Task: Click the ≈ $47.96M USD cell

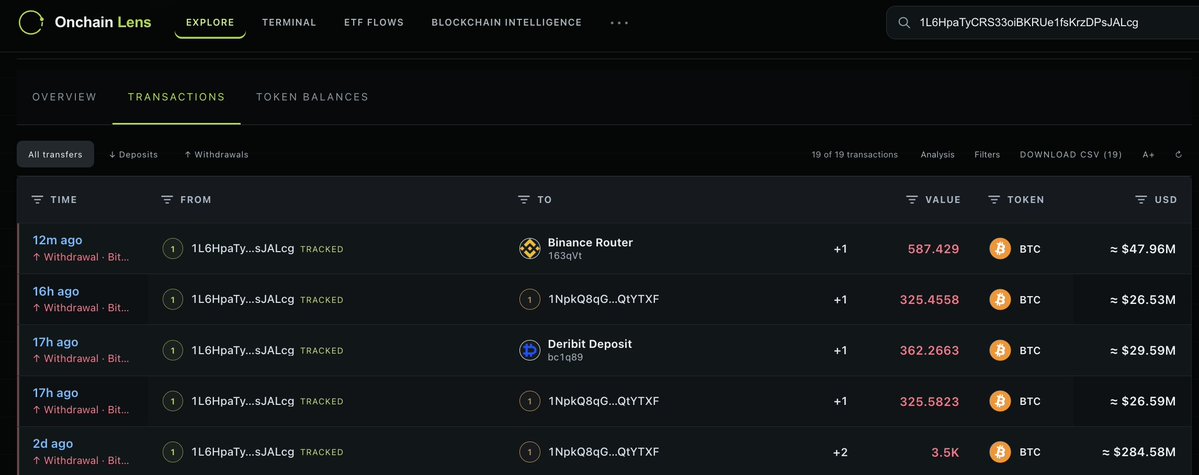Action: 1143,249
